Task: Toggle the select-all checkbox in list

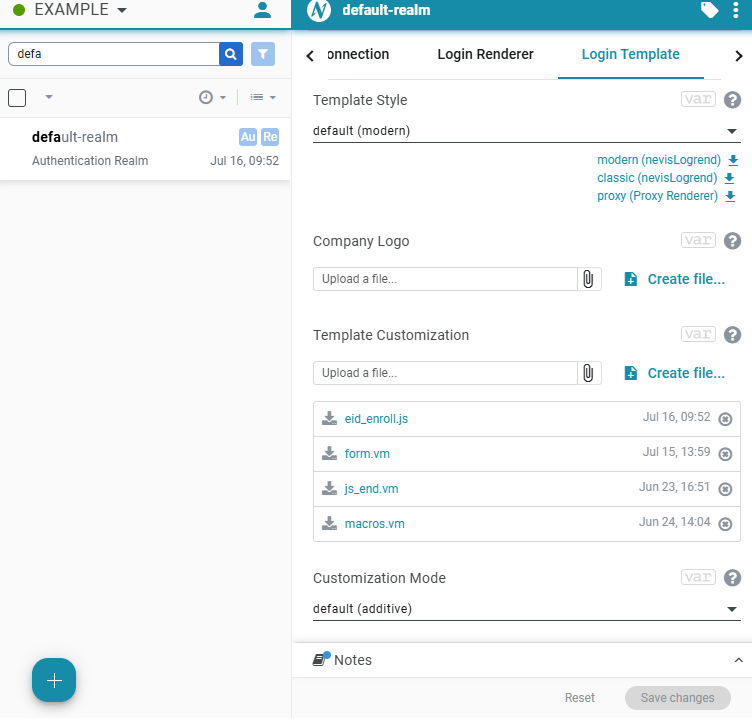Action: (x=17, y=97)
